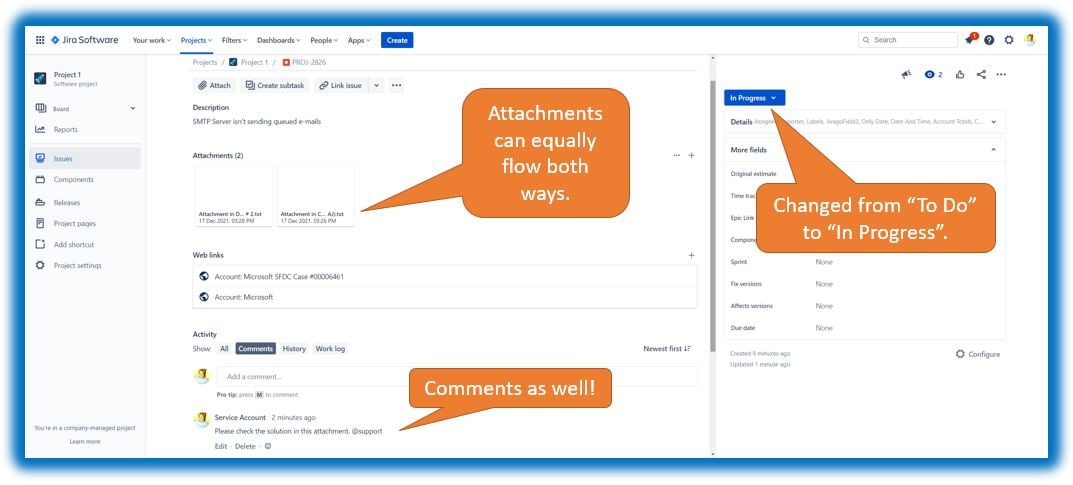Click the thumbs up vote icon
1073x485 pixels.
(x=960, y=75)
